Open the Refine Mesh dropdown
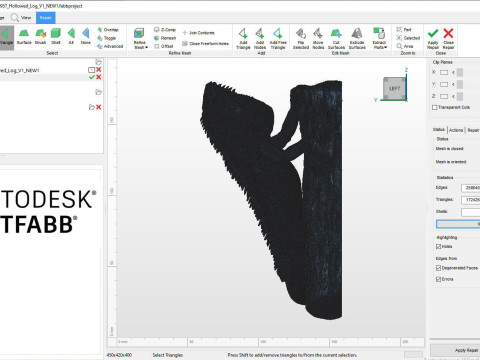 pos(140,39)
